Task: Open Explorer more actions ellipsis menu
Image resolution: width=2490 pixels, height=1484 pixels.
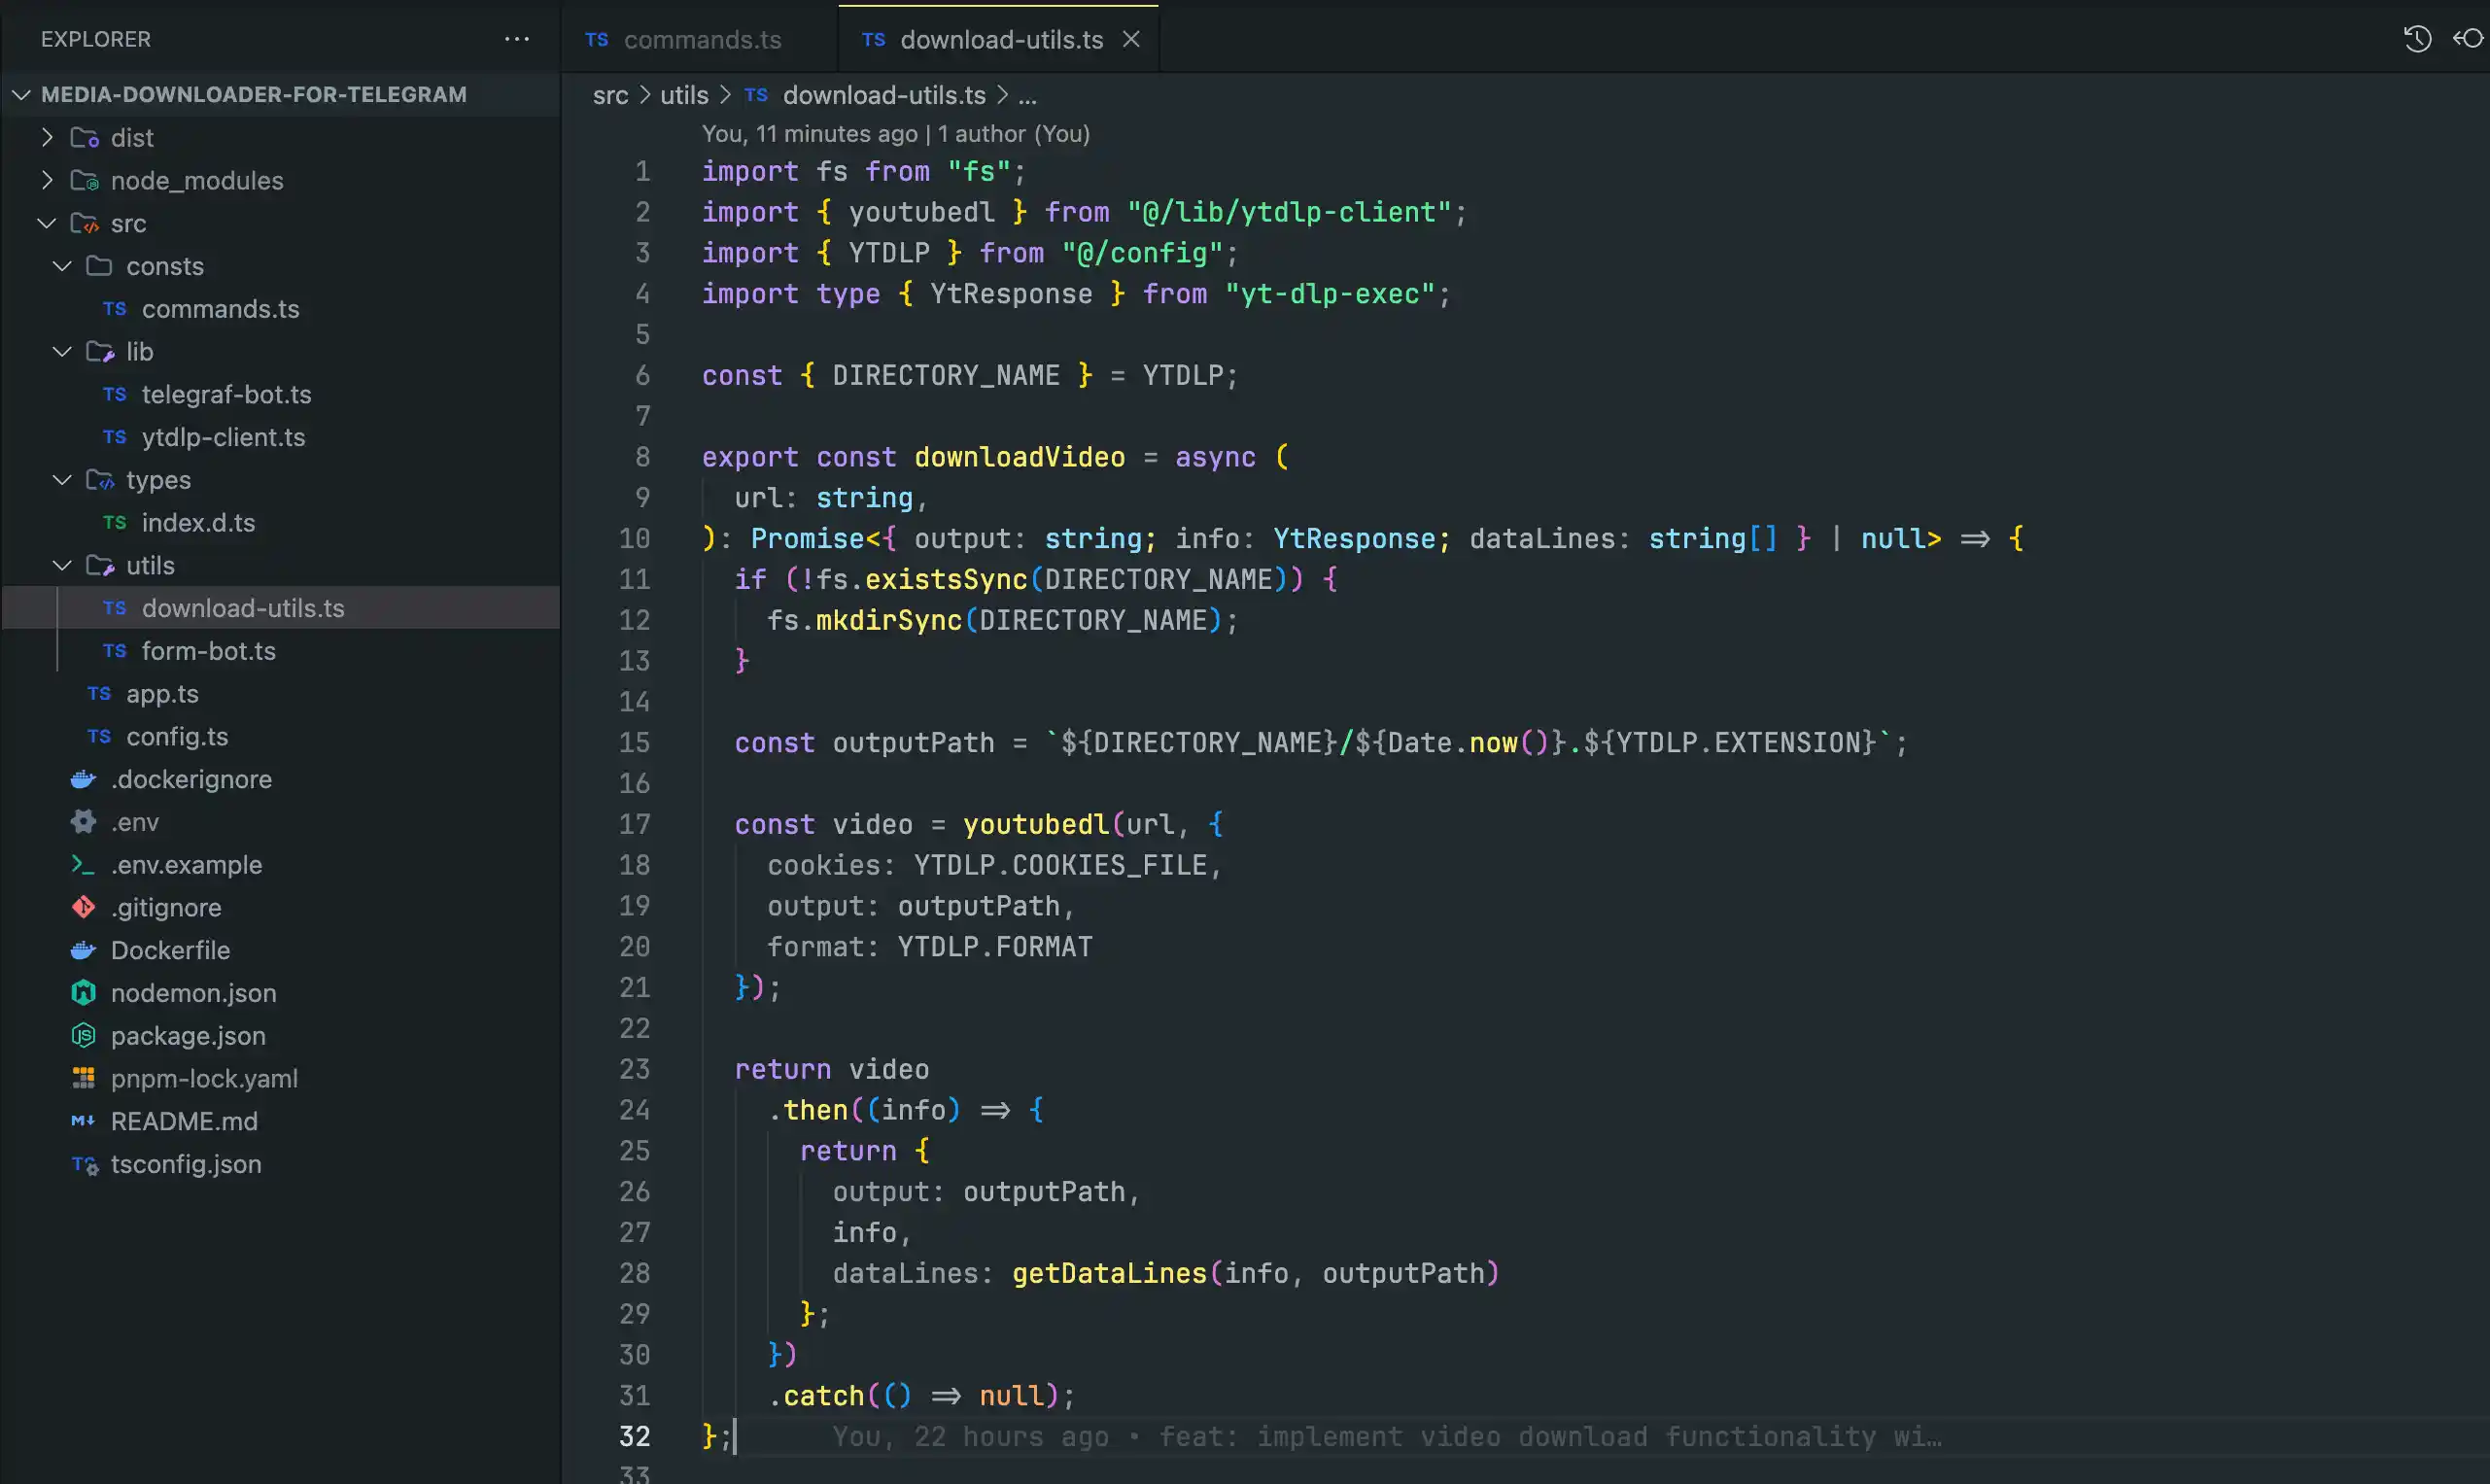Action: [x=516, y=39]
